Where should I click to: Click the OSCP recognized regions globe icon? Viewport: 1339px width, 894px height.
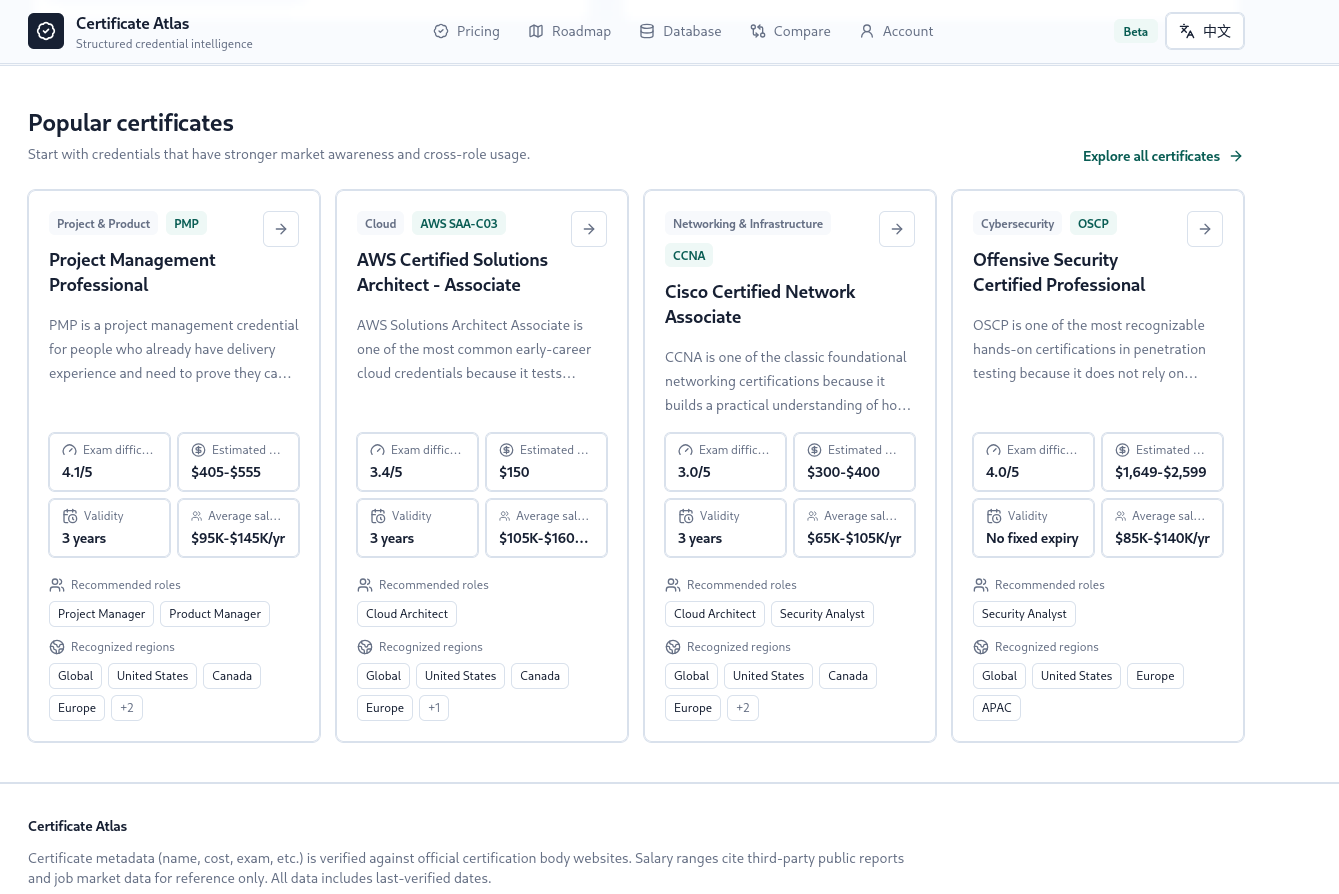981,647
